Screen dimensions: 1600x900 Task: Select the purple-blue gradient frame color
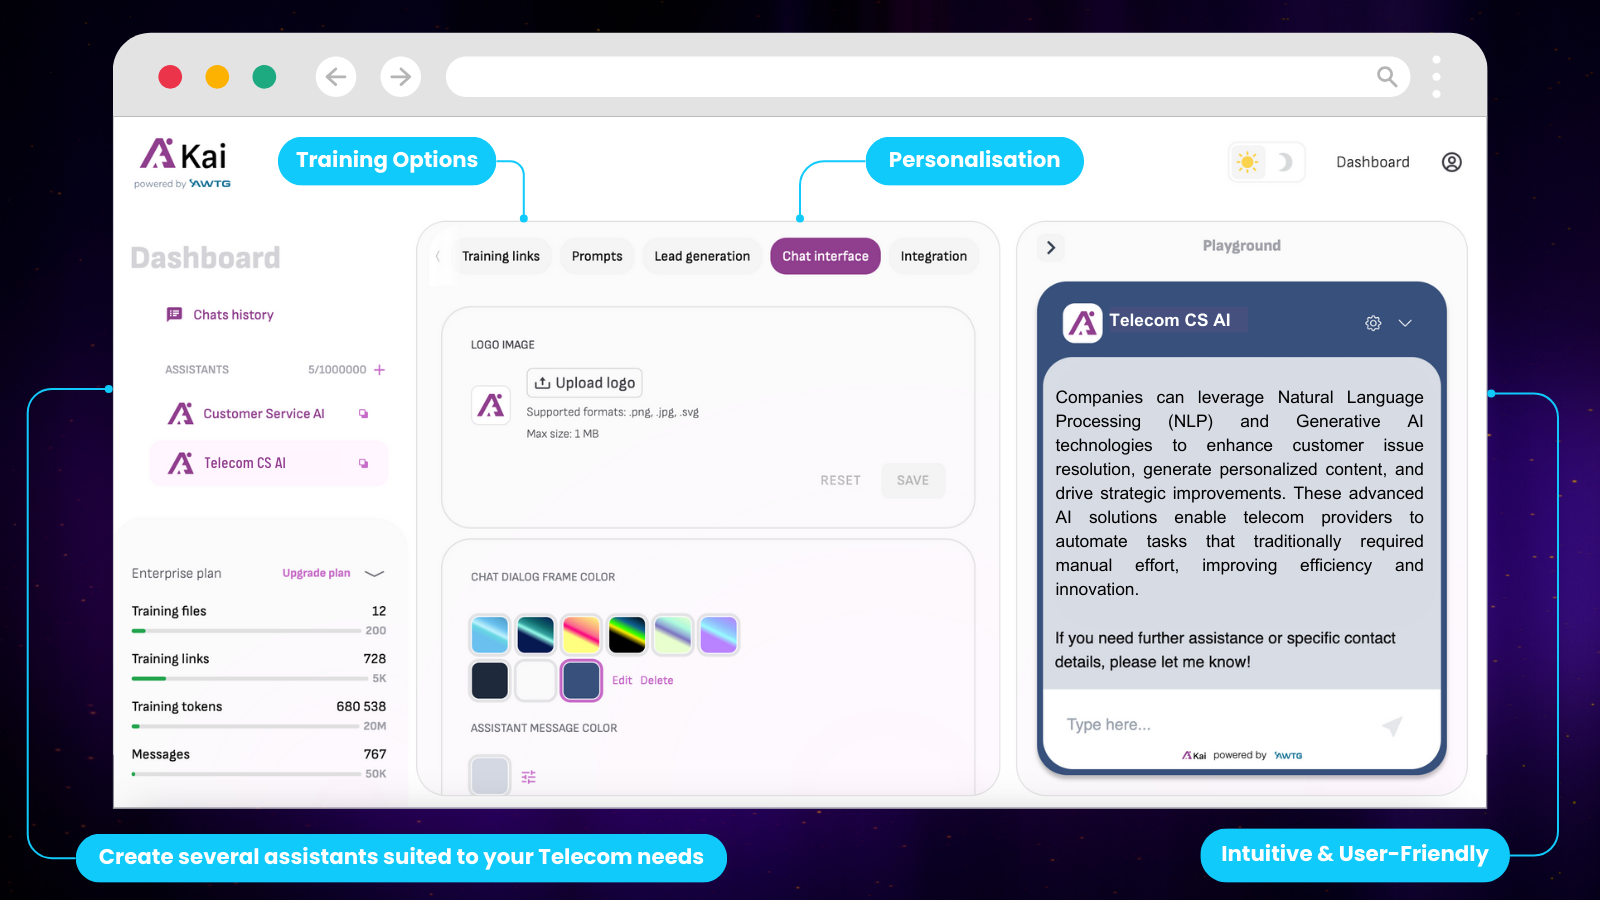coord(718,635)
